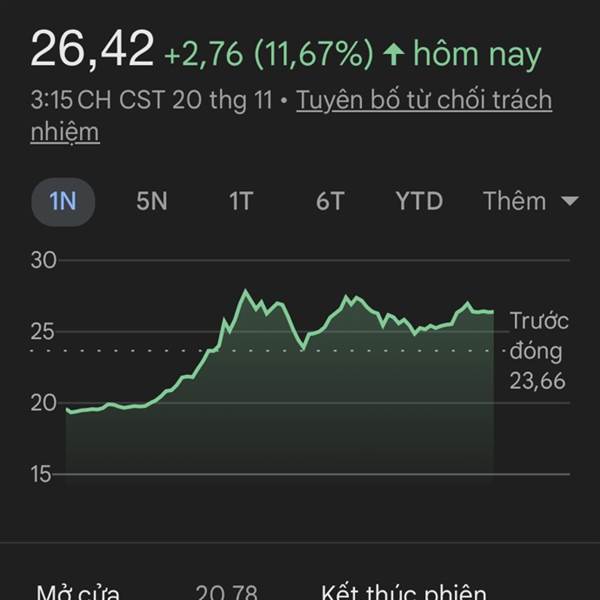Select the YTD range tab
Screen dimensions: 600x600
[x=419, y=201]
